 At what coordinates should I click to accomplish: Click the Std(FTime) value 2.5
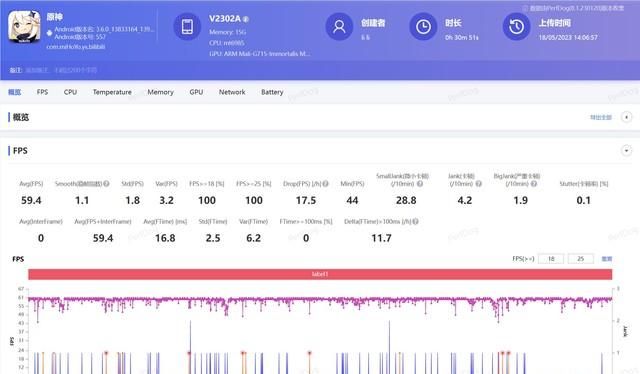coord(213,238)
